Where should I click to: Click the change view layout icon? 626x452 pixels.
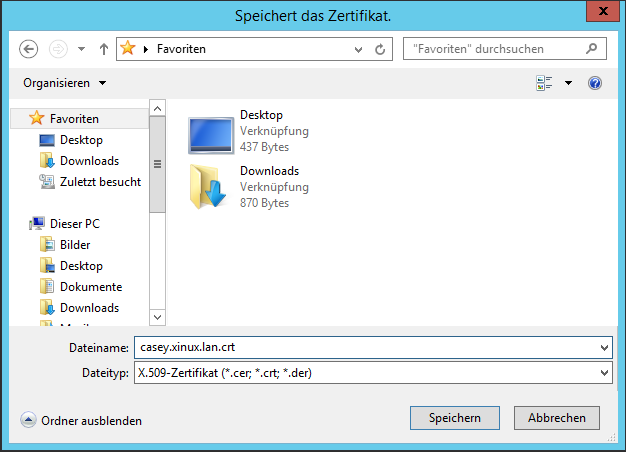(x=544, y=83)
